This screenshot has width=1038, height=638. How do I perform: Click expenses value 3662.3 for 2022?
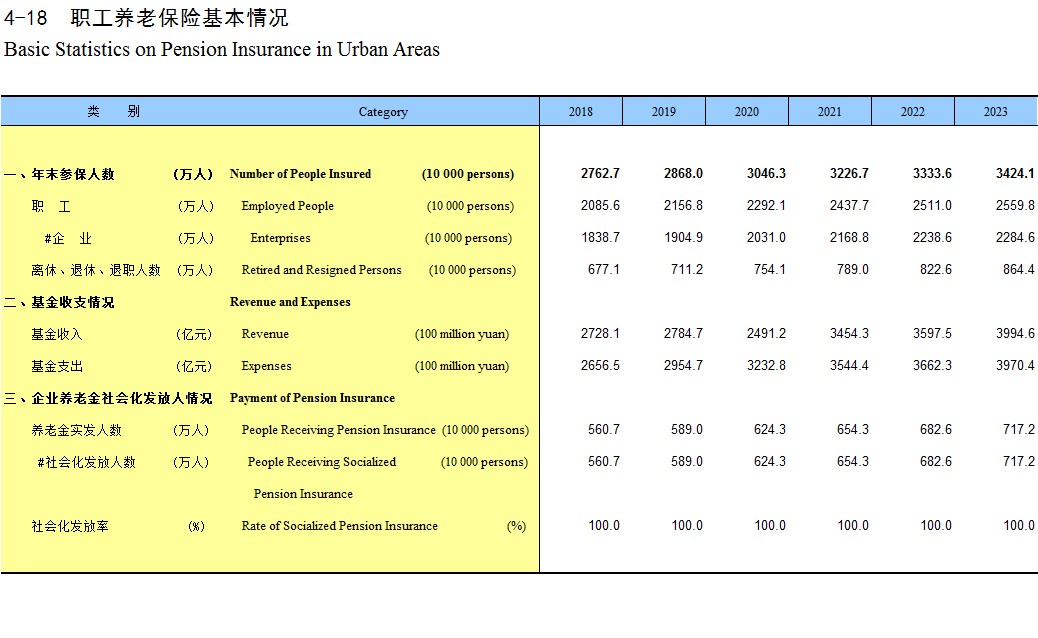(932, 365)
